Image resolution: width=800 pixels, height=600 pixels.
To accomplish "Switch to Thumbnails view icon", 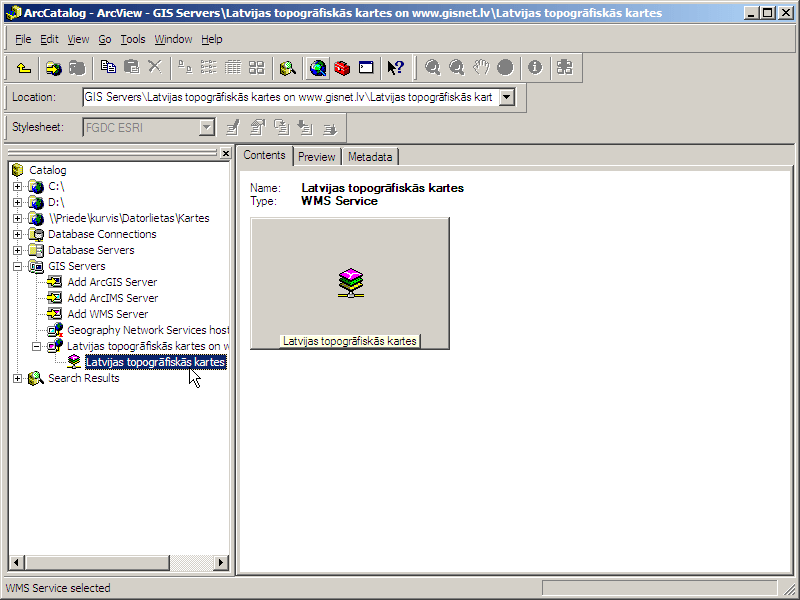I will click(257, 68).
